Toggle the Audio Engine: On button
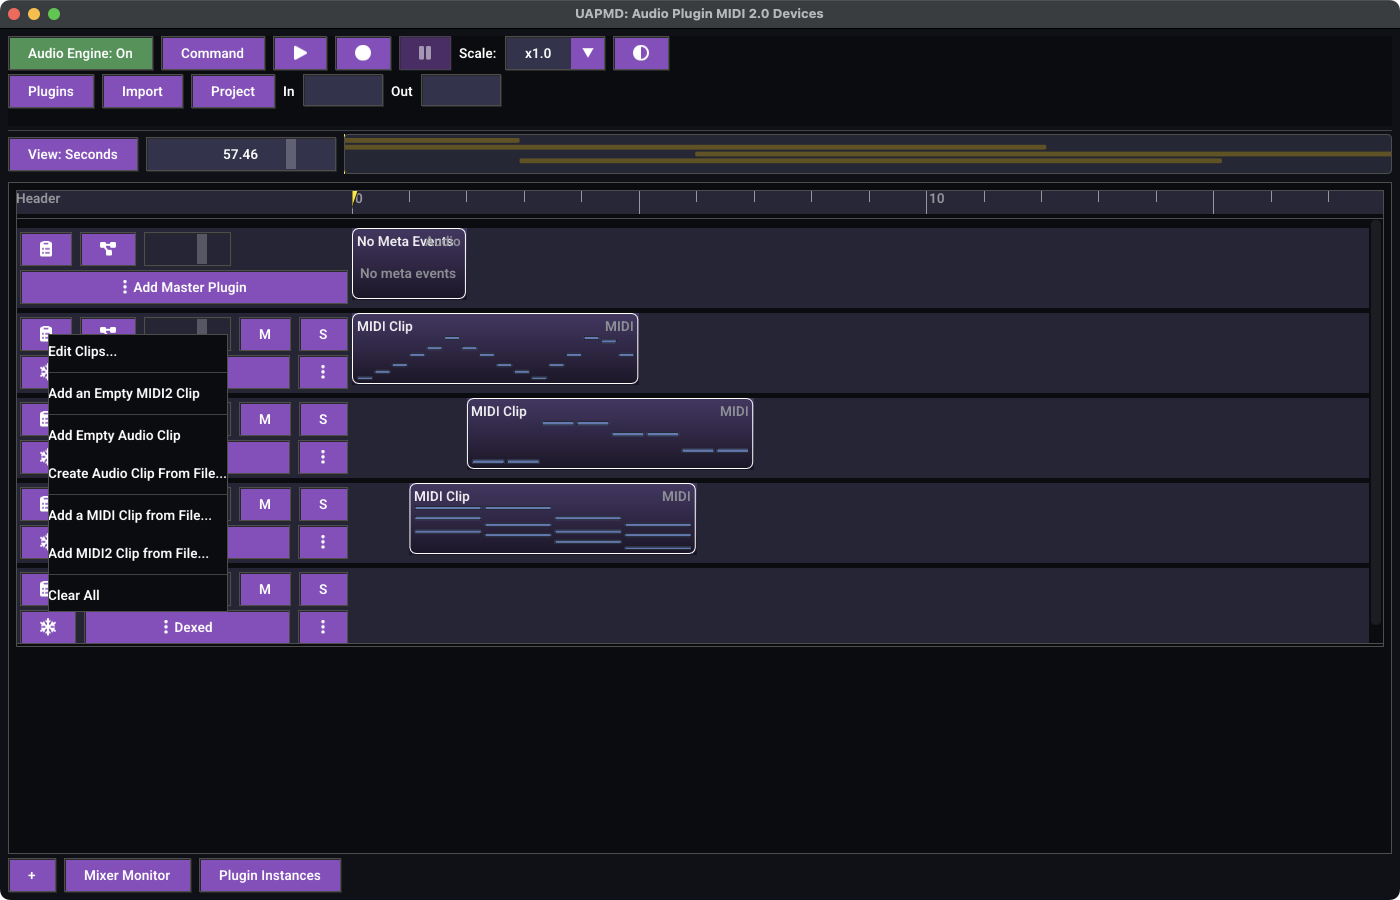1400x900 pixels. click(80, 53)
